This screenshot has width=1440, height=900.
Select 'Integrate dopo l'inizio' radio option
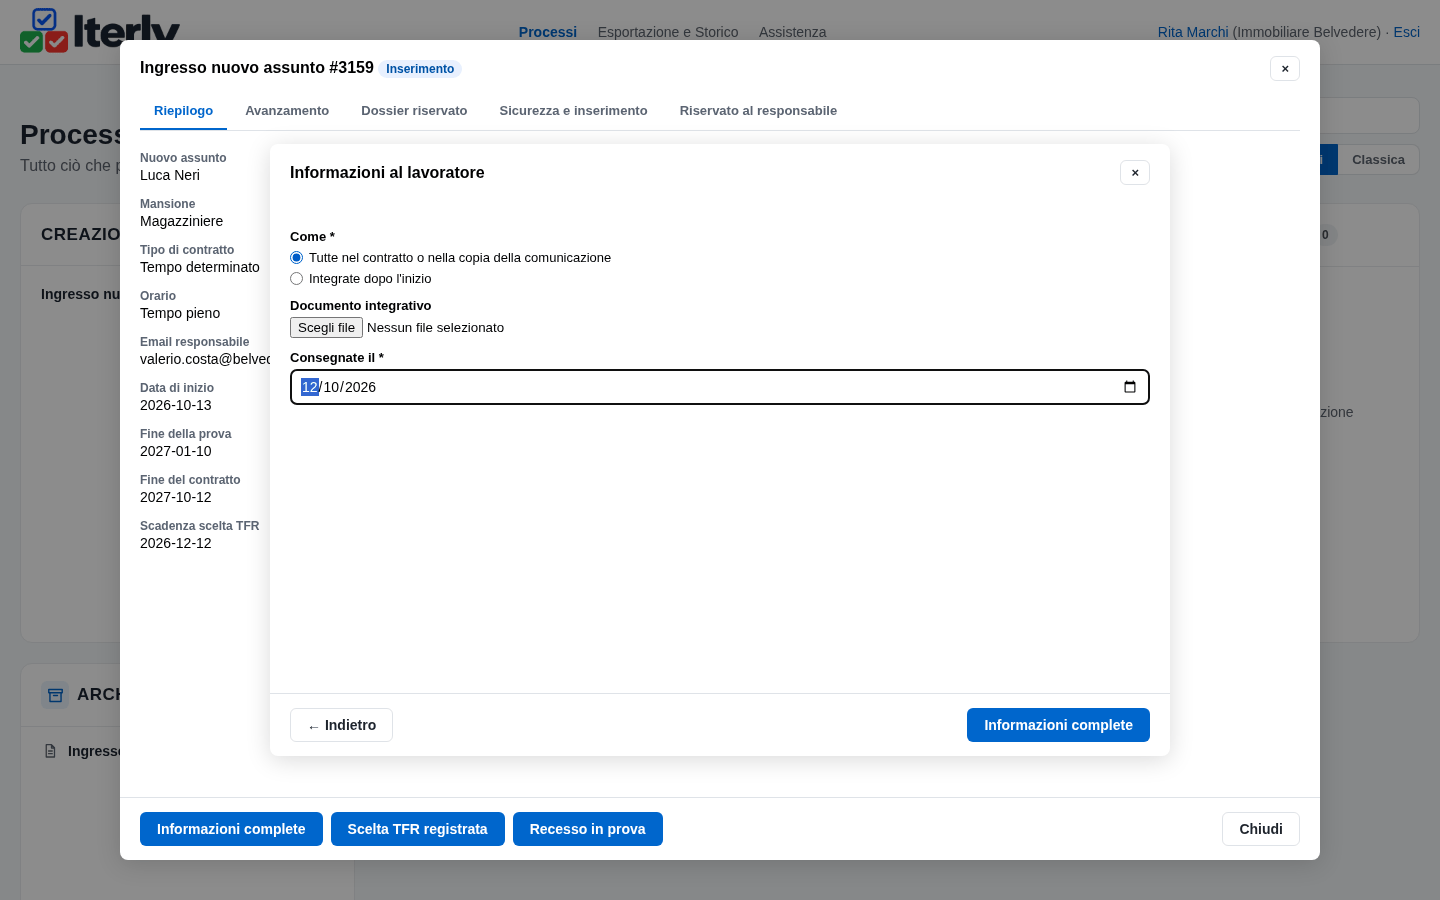click(296, 279)
